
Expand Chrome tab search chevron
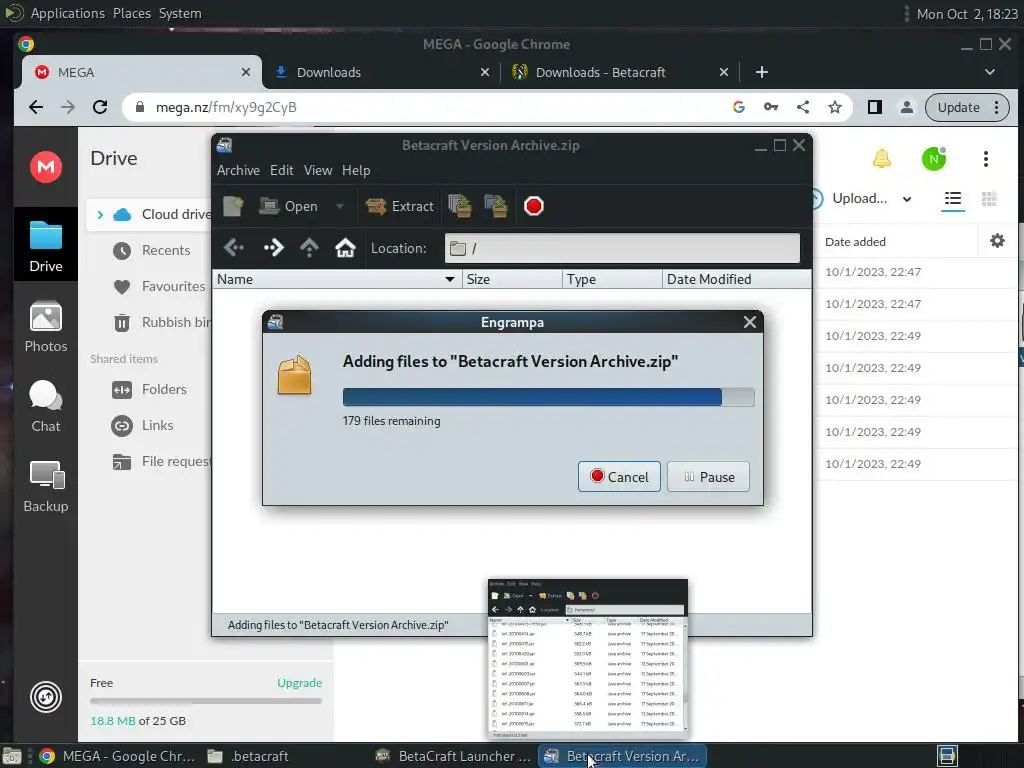pyautogui.click(x=990, y=72)
